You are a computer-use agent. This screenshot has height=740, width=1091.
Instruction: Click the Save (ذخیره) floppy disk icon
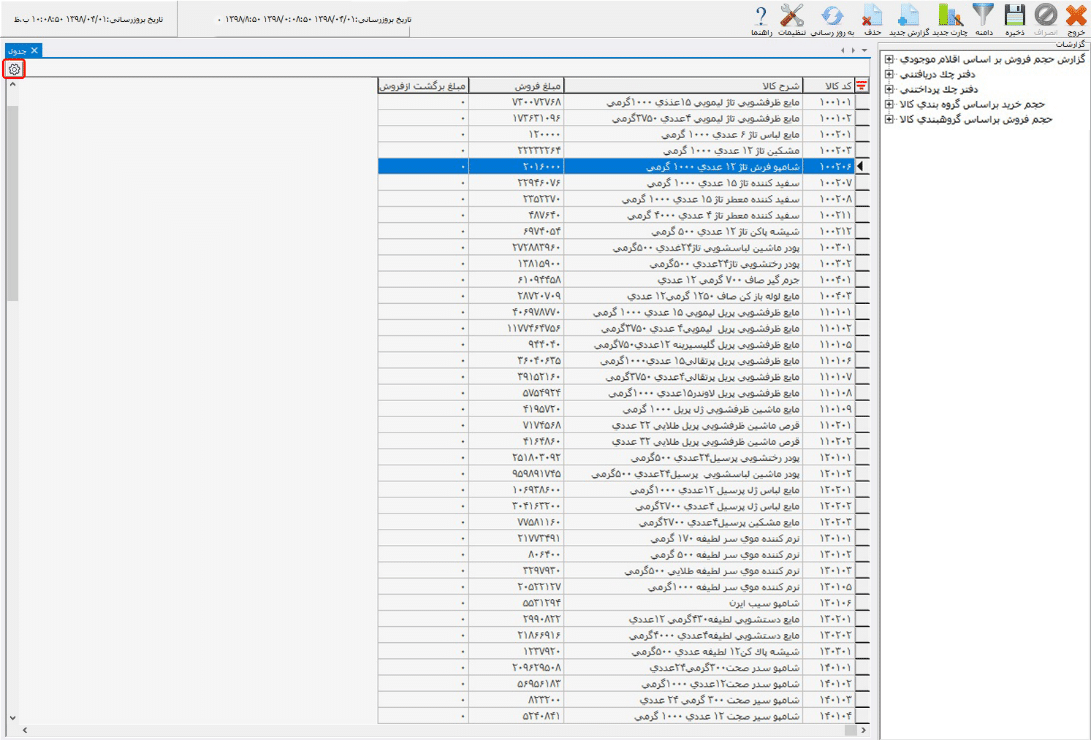(1015, 17)
